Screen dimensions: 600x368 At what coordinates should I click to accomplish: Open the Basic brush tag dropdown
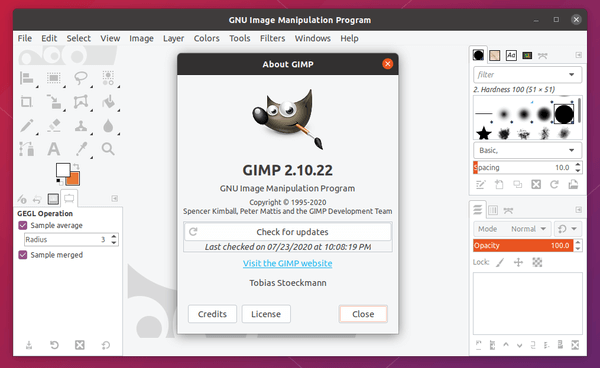[527, 150]
